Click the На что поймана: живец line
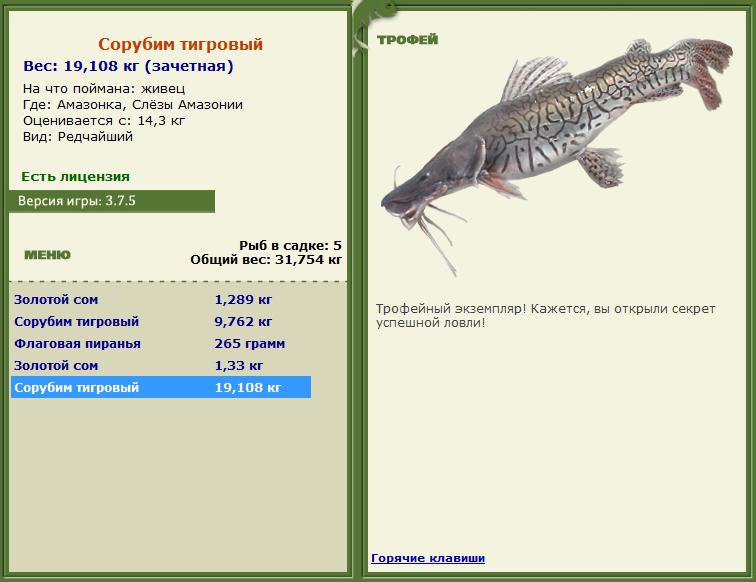The width and height of the screenshot is (756, 582). (x=104, y=89)
